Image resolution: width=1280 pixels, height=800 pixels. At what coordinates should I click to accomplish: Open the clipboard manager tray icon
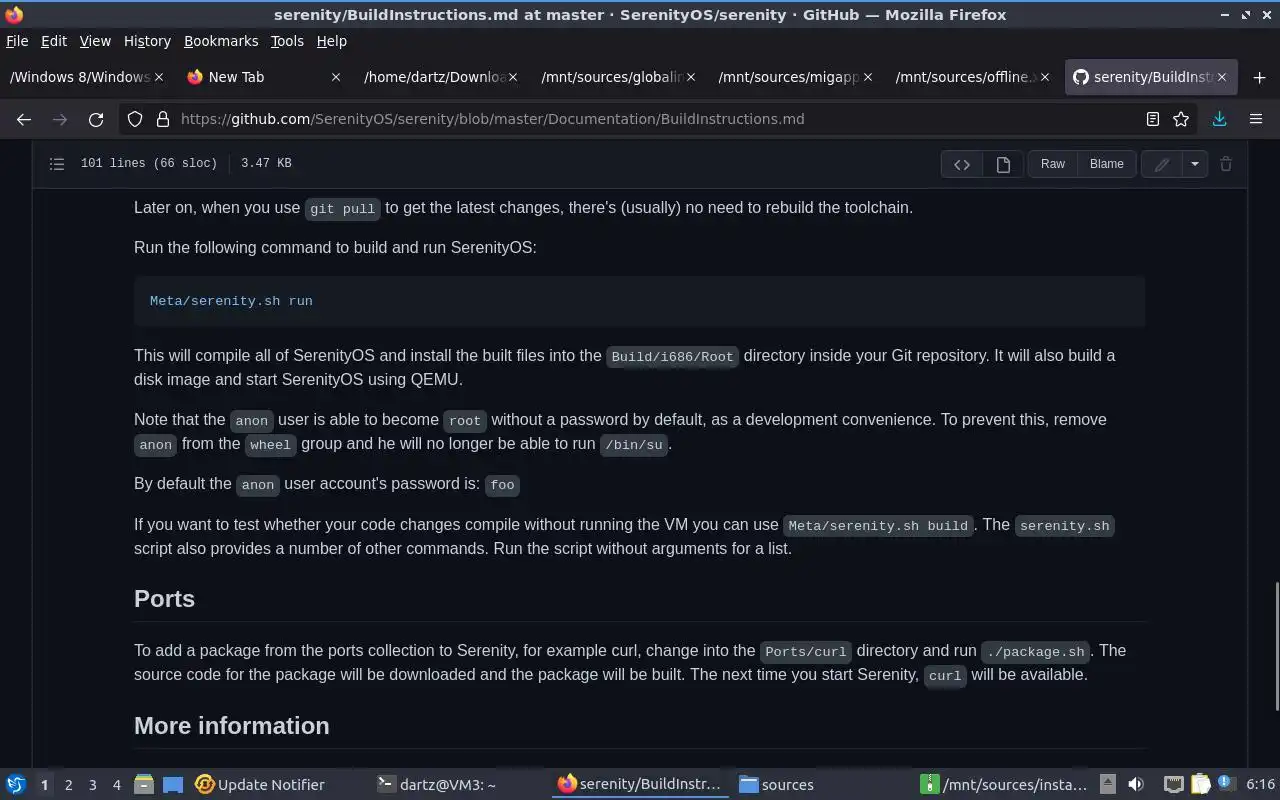(1200, 785)
